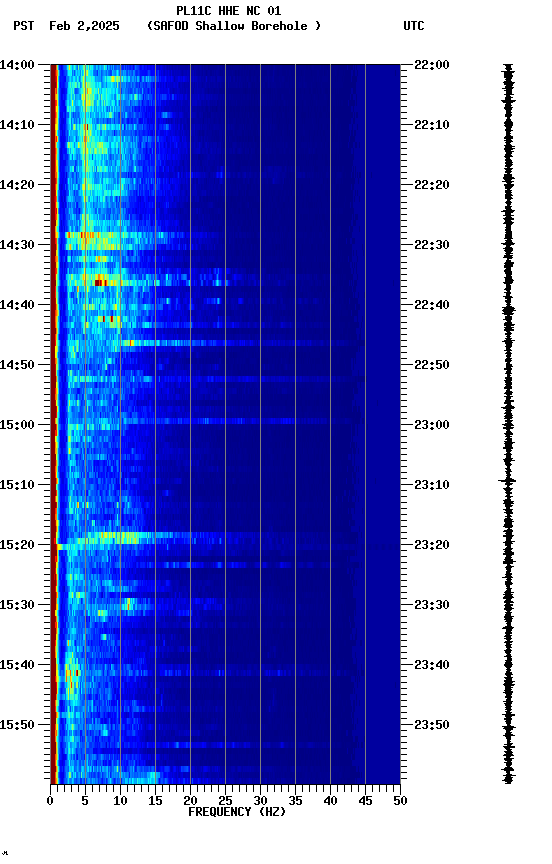Viewport: 552px width, 864px height.
Task: Click the 45 Hz frequency tick label
Action: [x=365, y=801]
